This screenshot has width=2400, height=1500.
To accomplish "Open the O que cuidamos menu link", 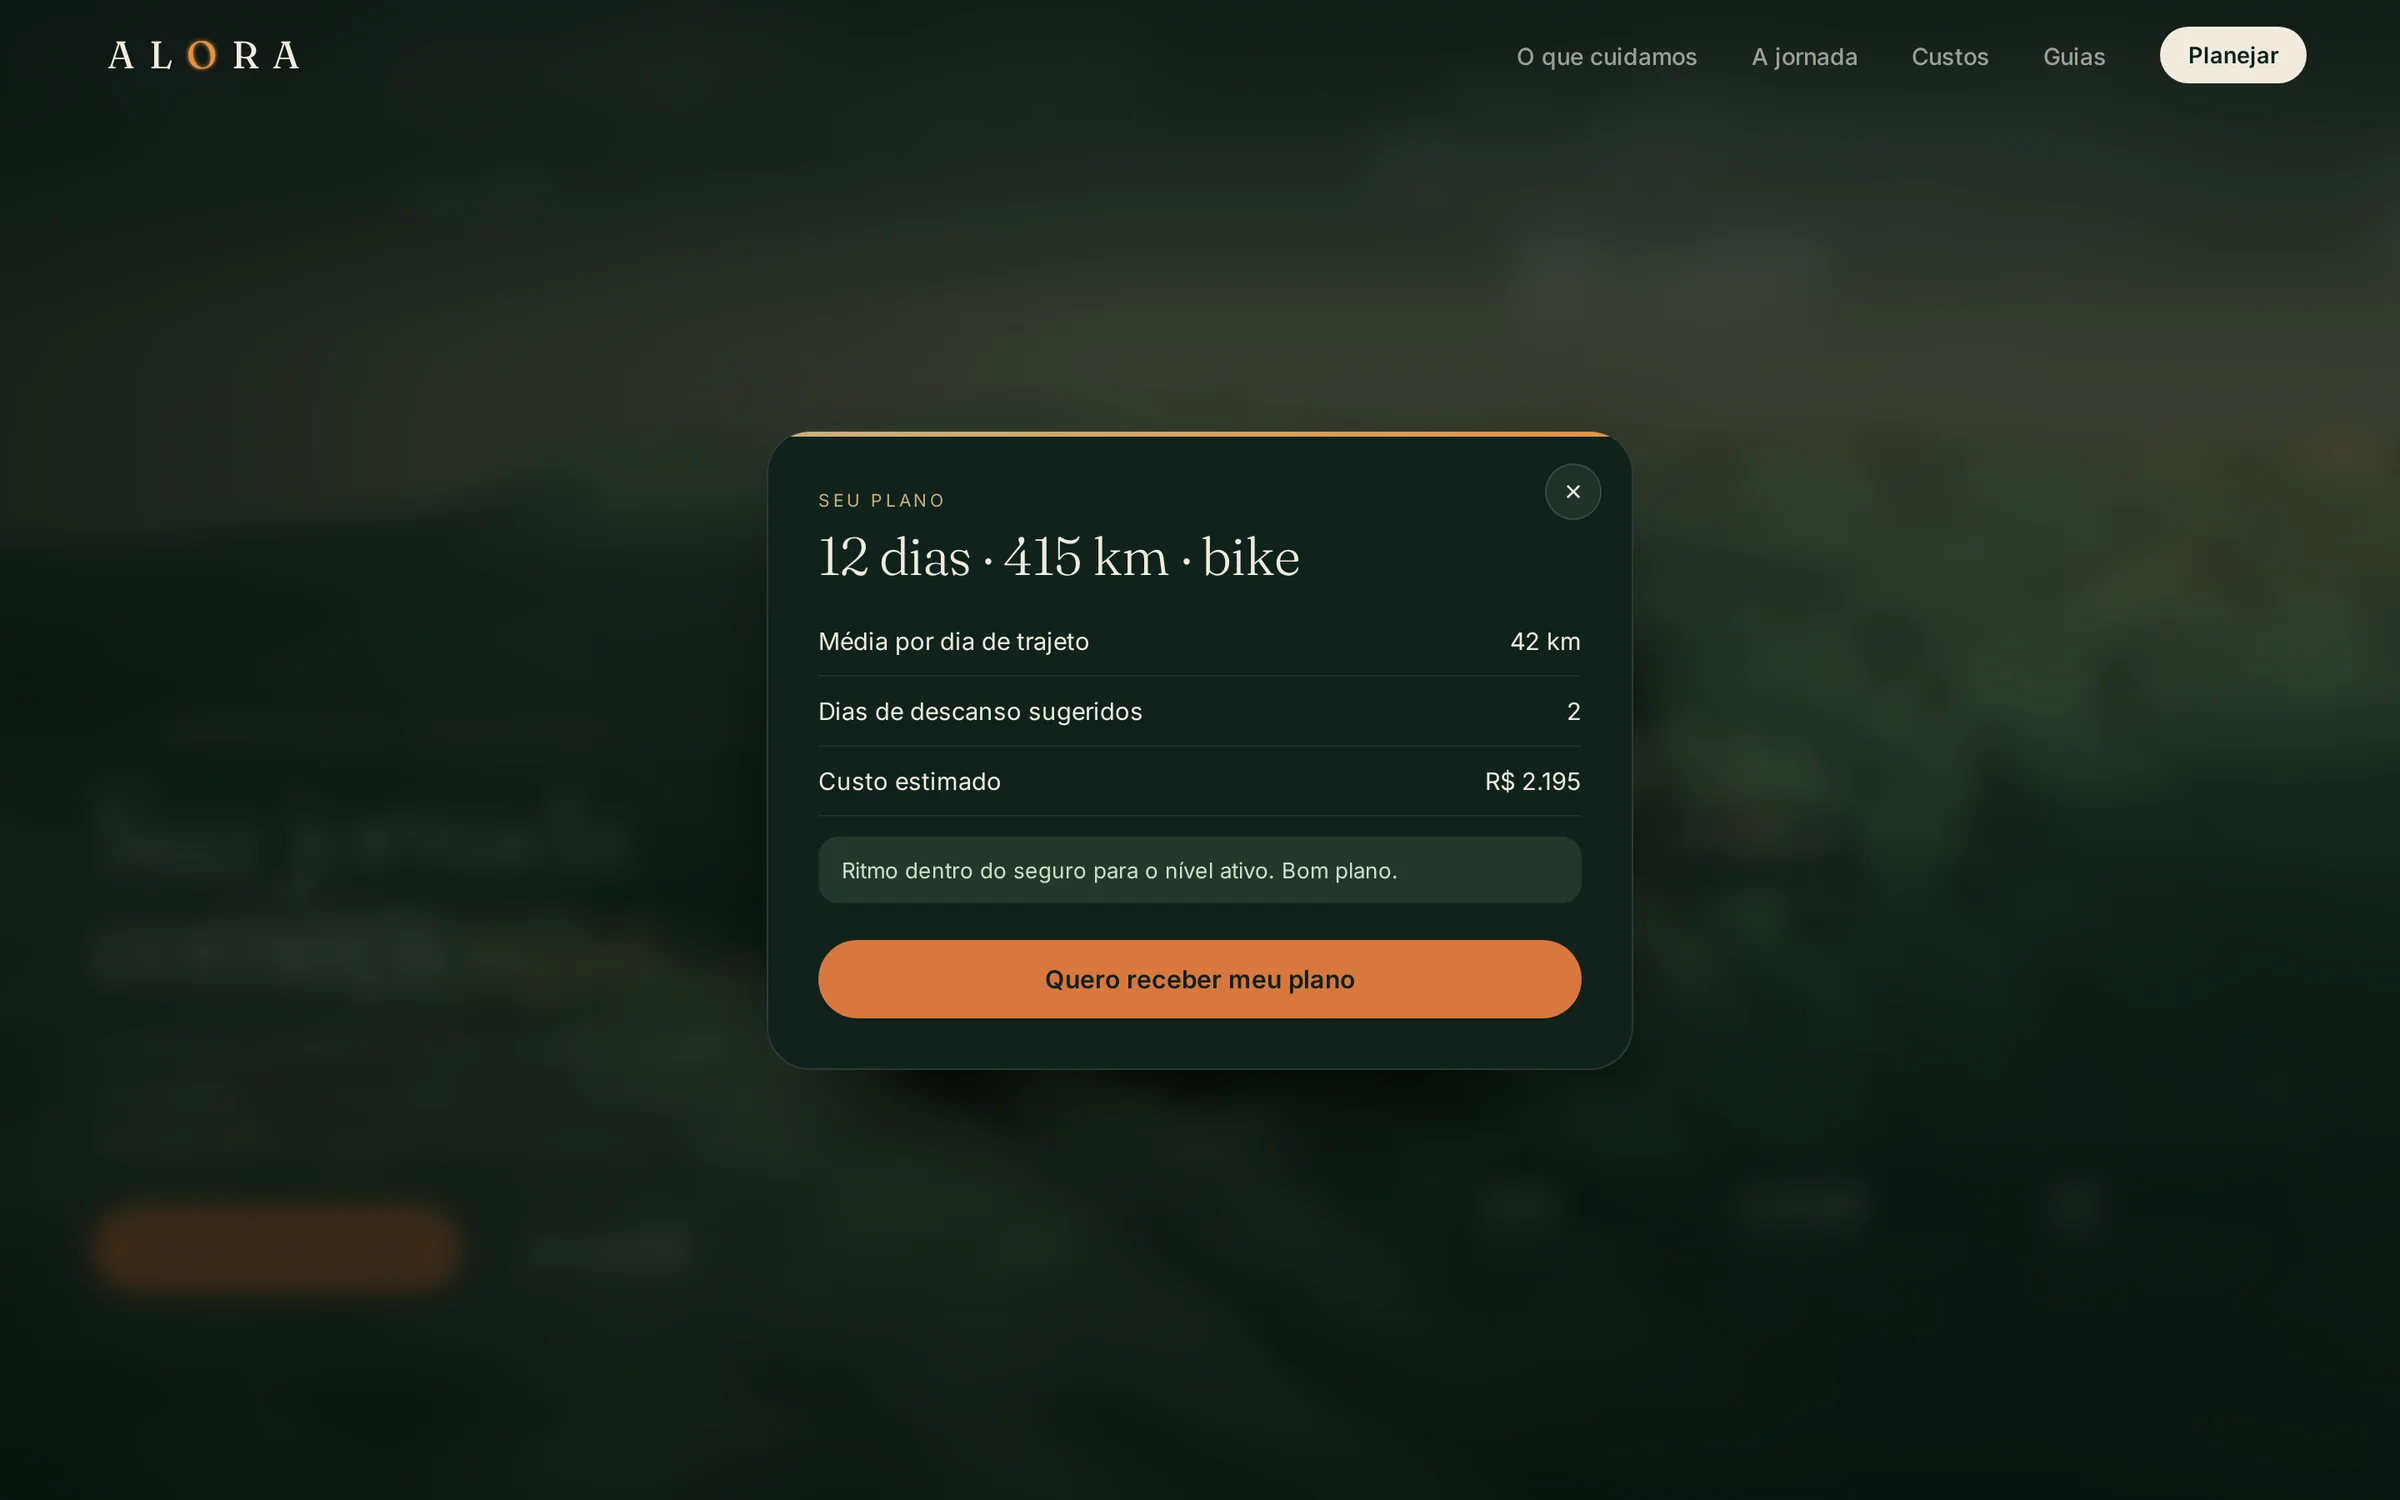I will point(1607,56).
